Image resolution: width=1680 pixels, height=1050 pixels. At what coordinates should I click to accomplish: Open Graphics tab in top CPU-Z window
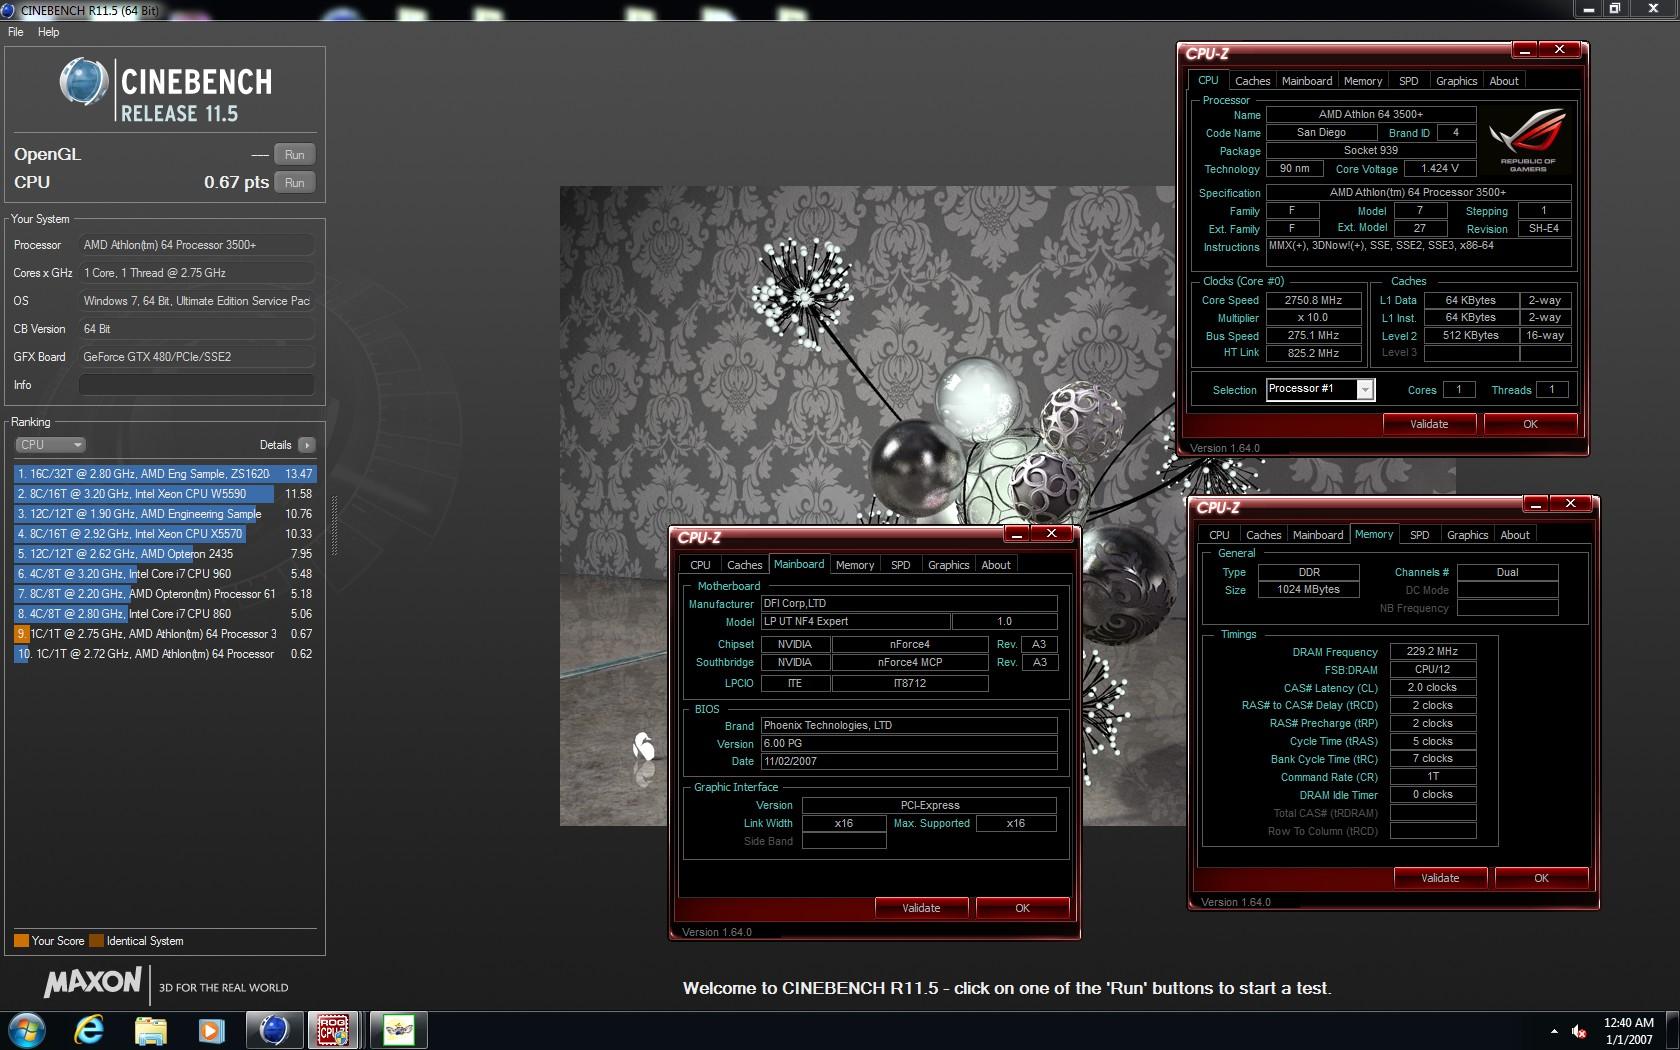click(1456, 81)
